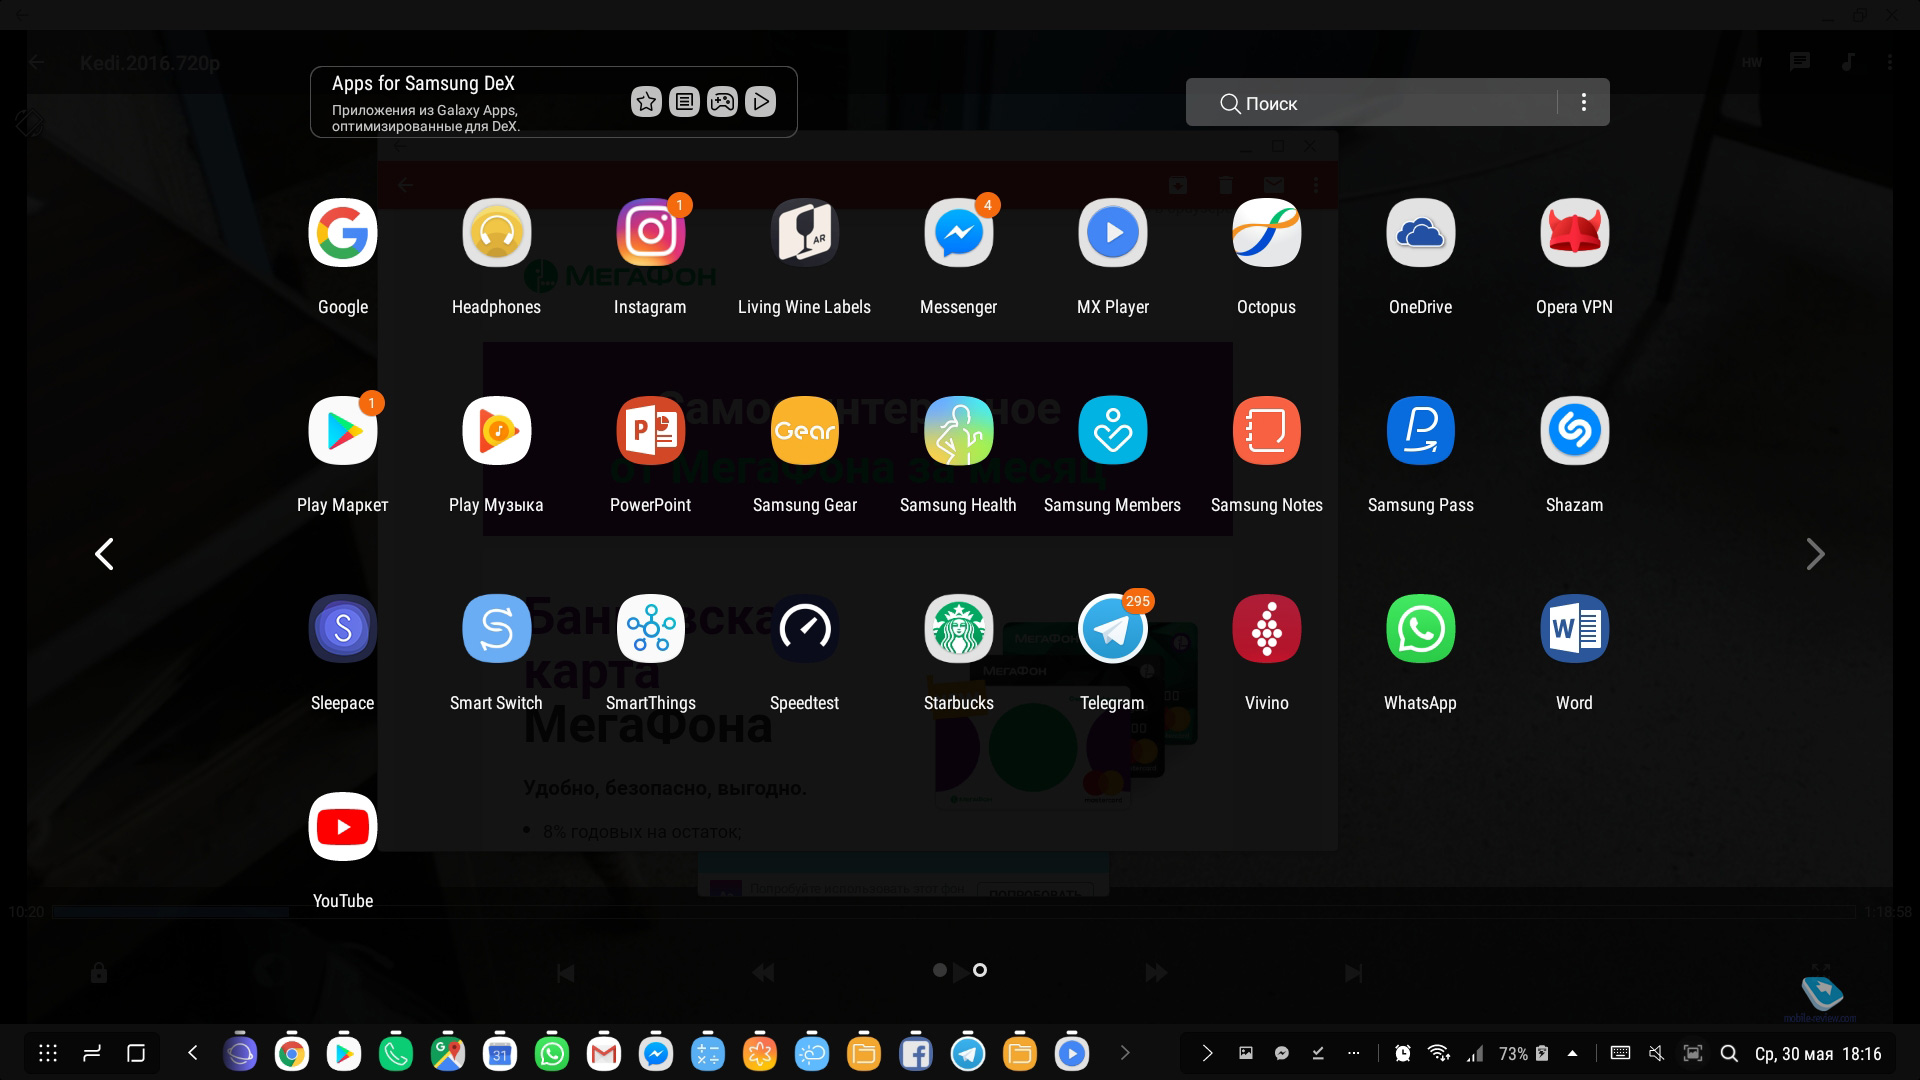
Task: Open the three-dot menu beside search
Action: coord(1584,102)
